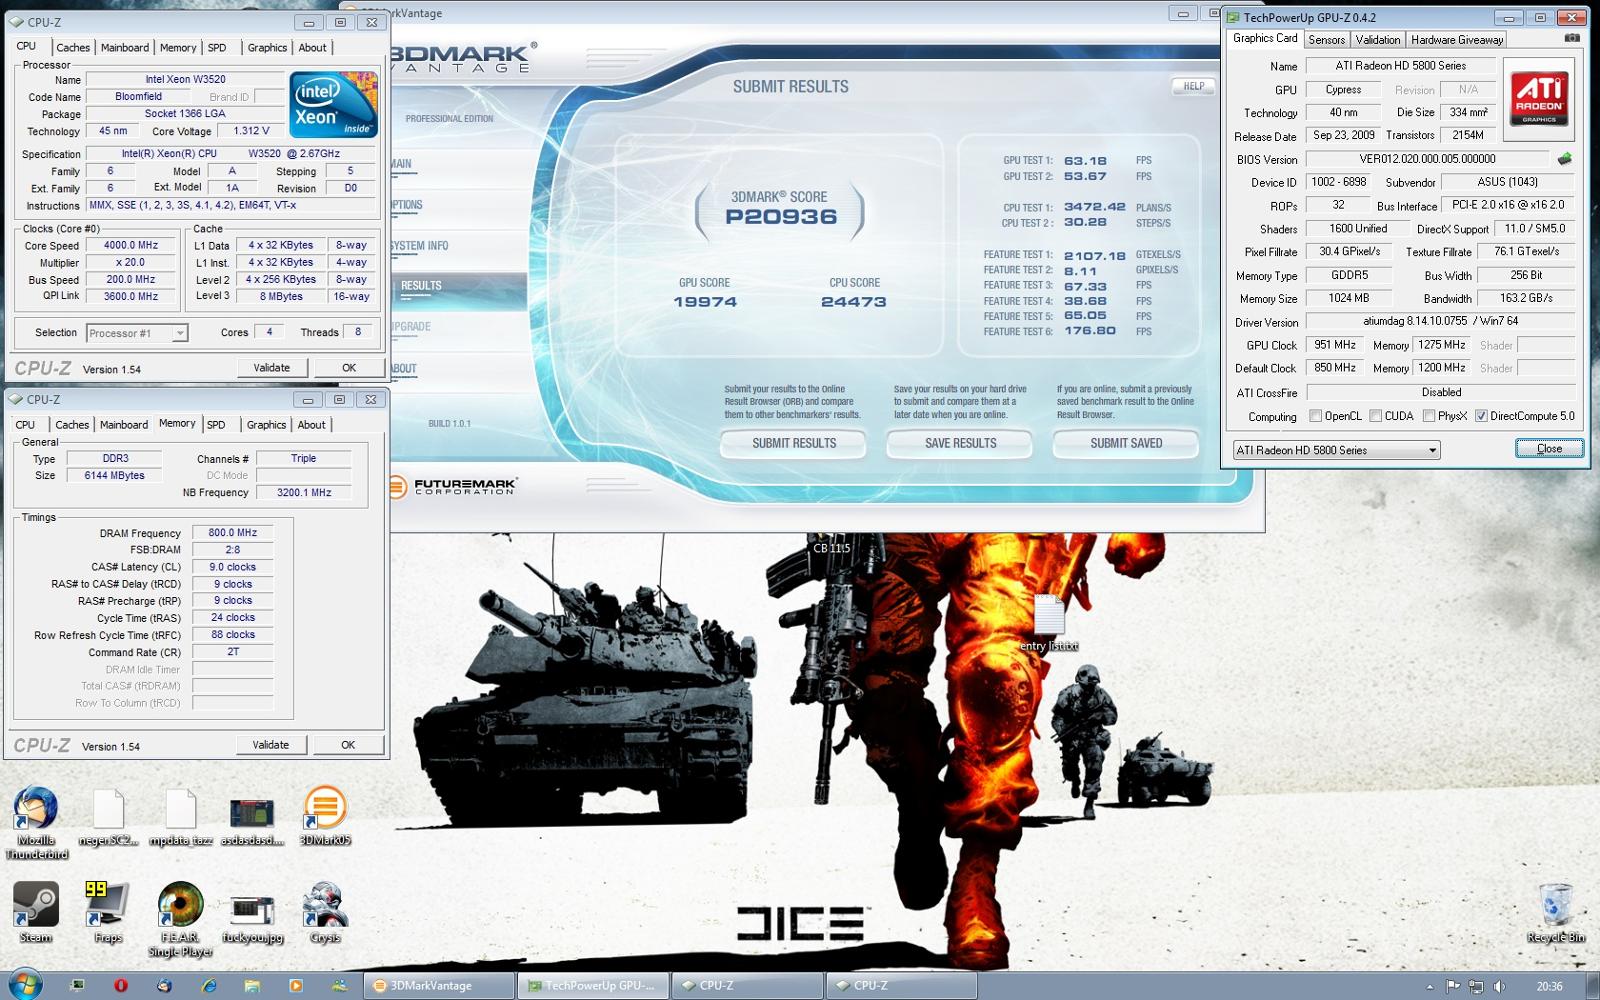Open the negenSC2 file on the desktop

tap(108, 818)
